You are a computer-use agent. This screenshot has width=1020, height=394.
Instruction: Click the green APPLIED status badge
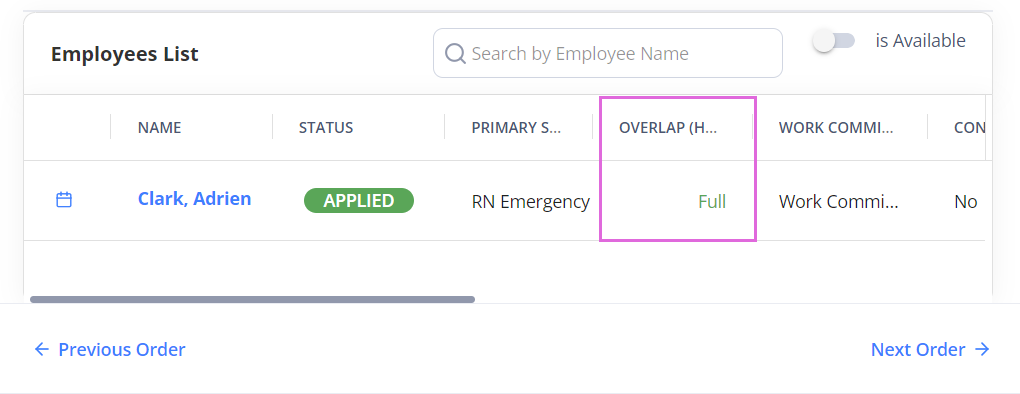tap(359, 201)
